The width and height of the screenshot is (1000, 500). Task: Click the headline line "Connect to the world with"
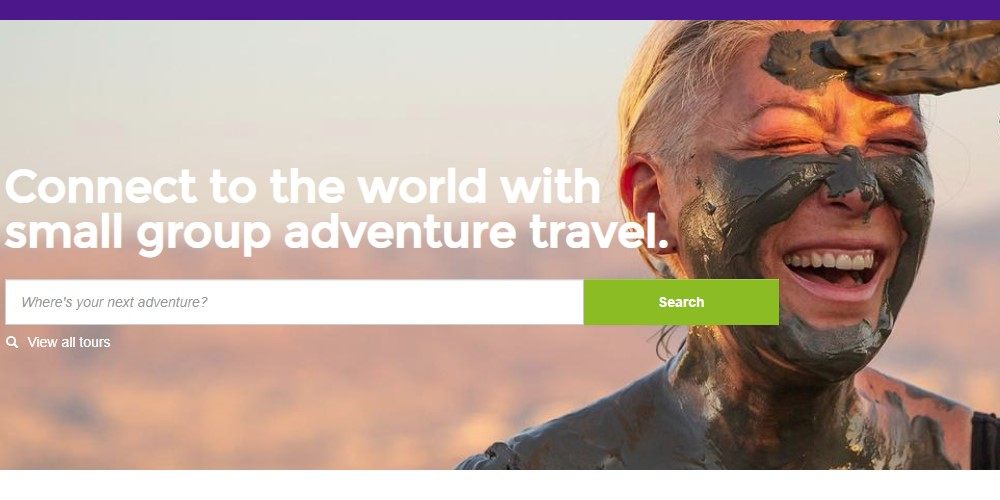pos(302,187)
